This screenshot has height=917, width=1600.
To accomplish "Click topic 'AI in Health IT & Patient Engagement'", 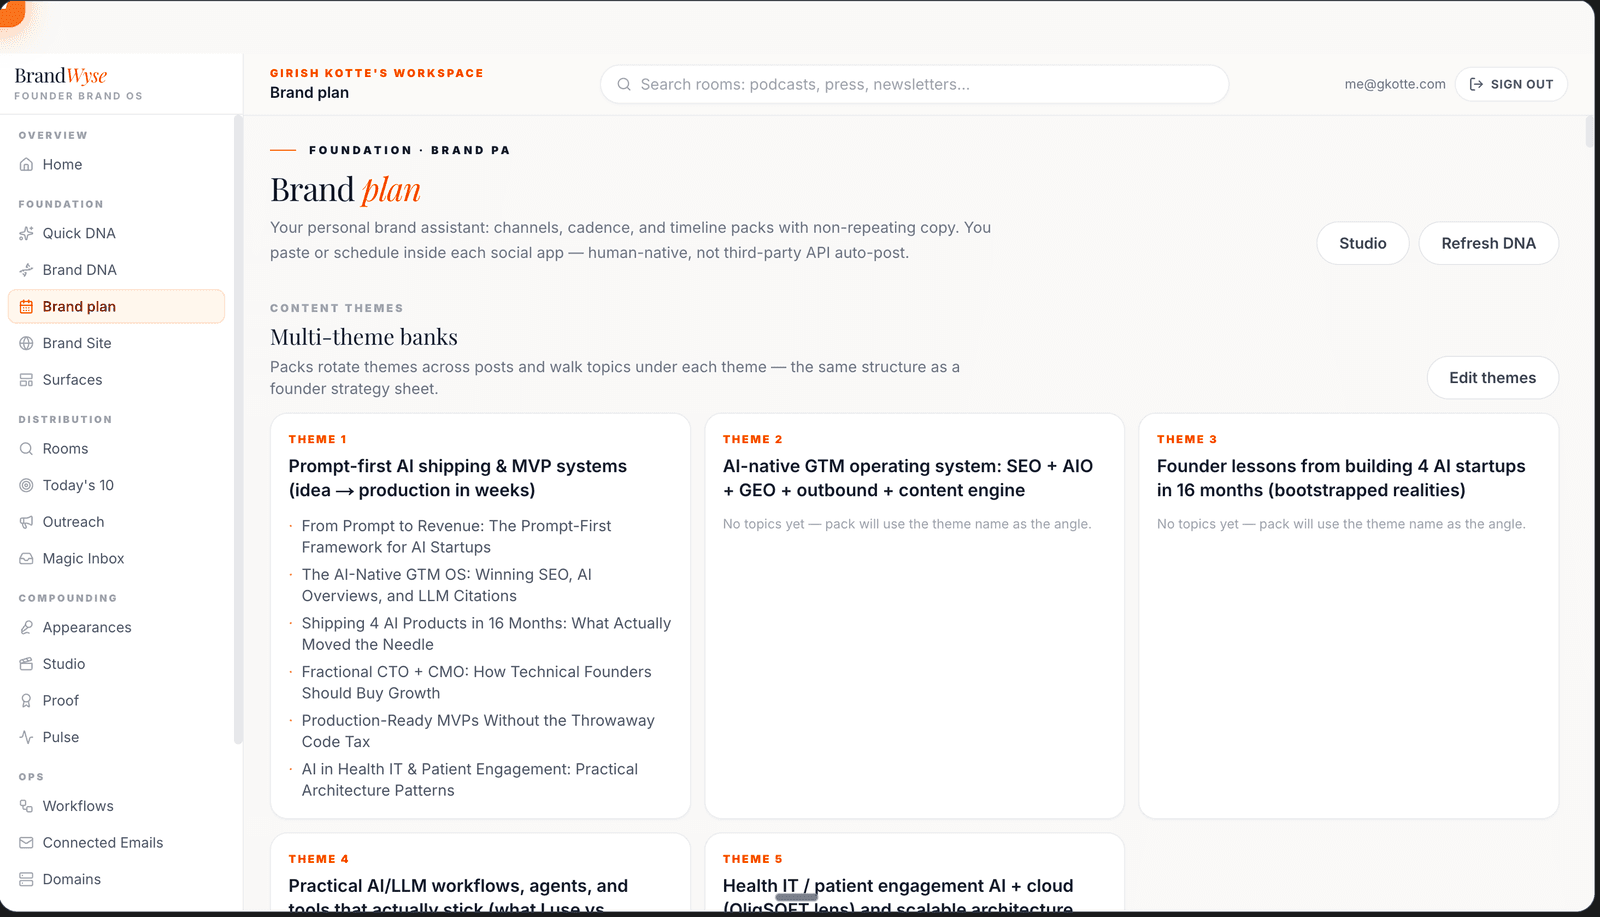I will pyautogui.click(x=470, y=780).
